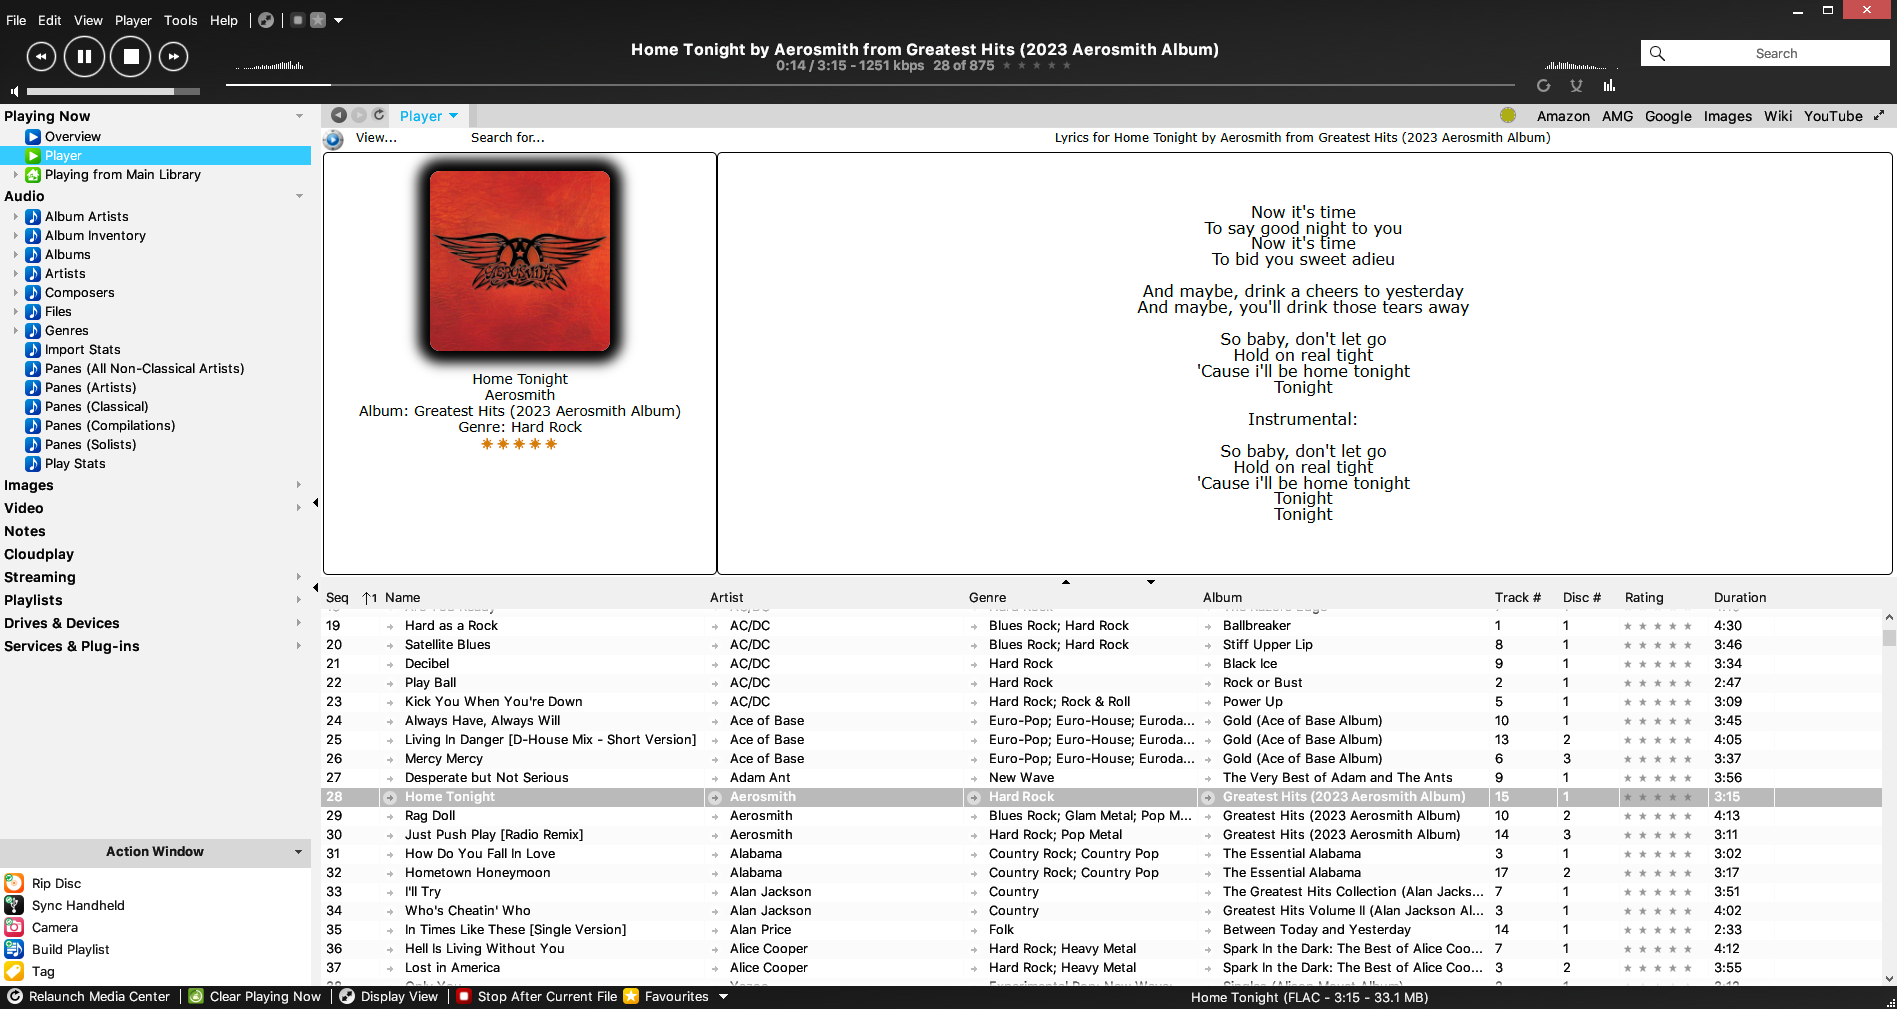The image size is (1897, 1009).
Task: Rate the Rag Doll row with stars
Action: tap(1657, 816)
